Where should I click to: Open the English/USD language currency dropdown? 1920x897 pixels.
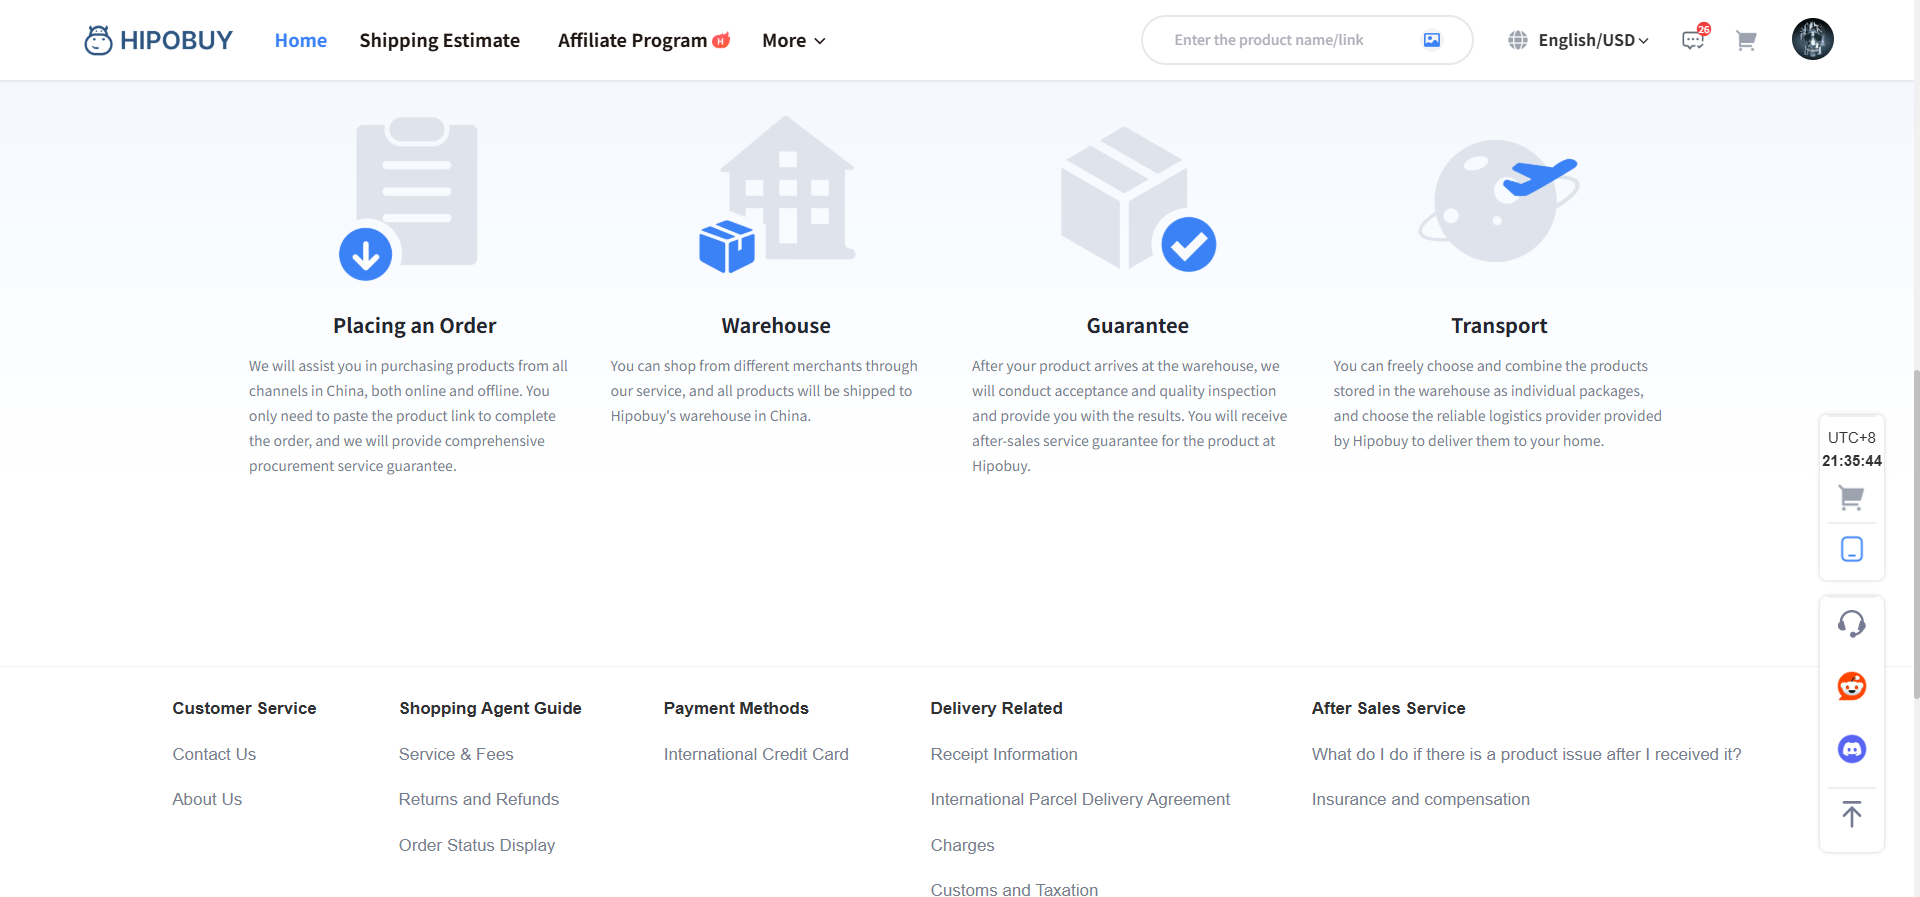click(1593, 40)
